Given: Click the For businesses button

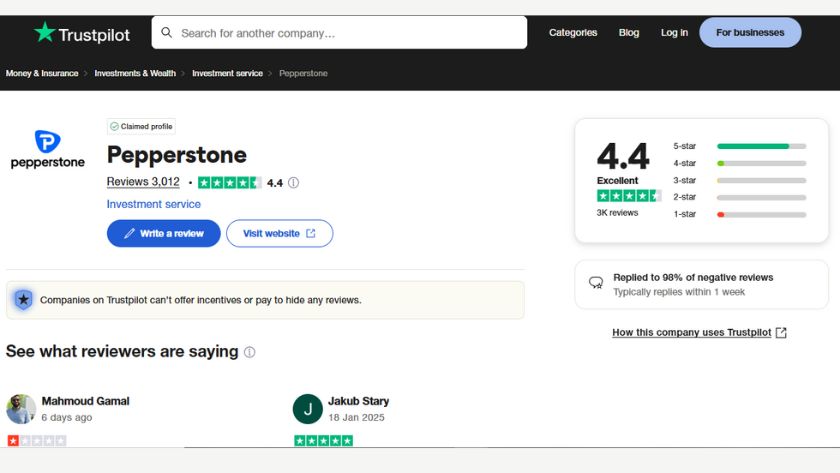Looking at the screenshot, I should (750, 33).
